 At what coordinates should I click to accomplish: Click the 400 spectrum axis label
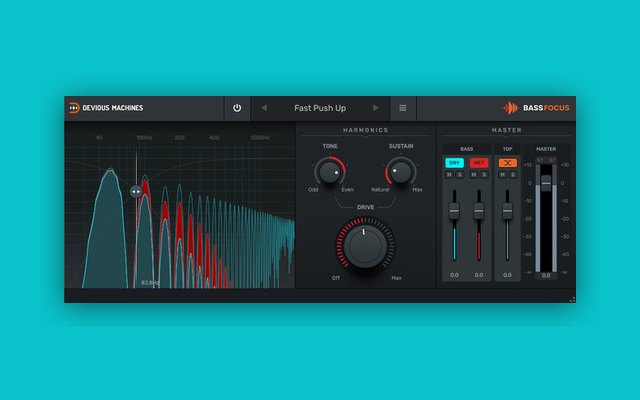[x=214, y=138]
